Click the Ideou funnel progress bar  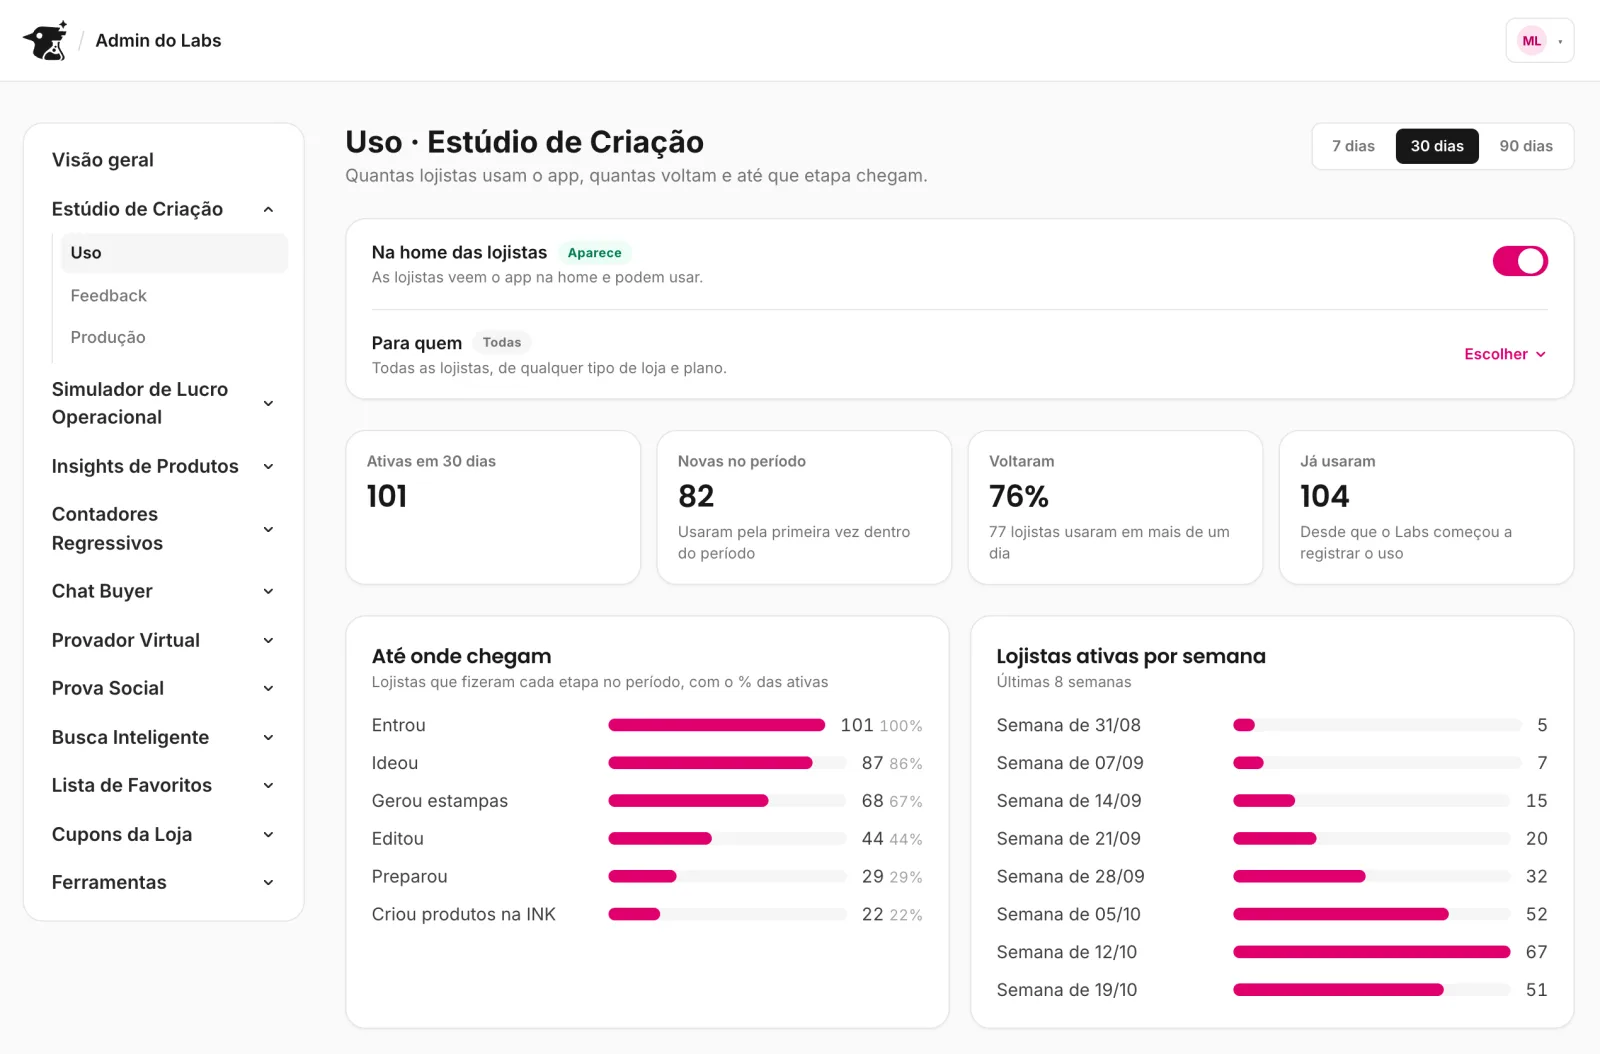pos(727,763)
